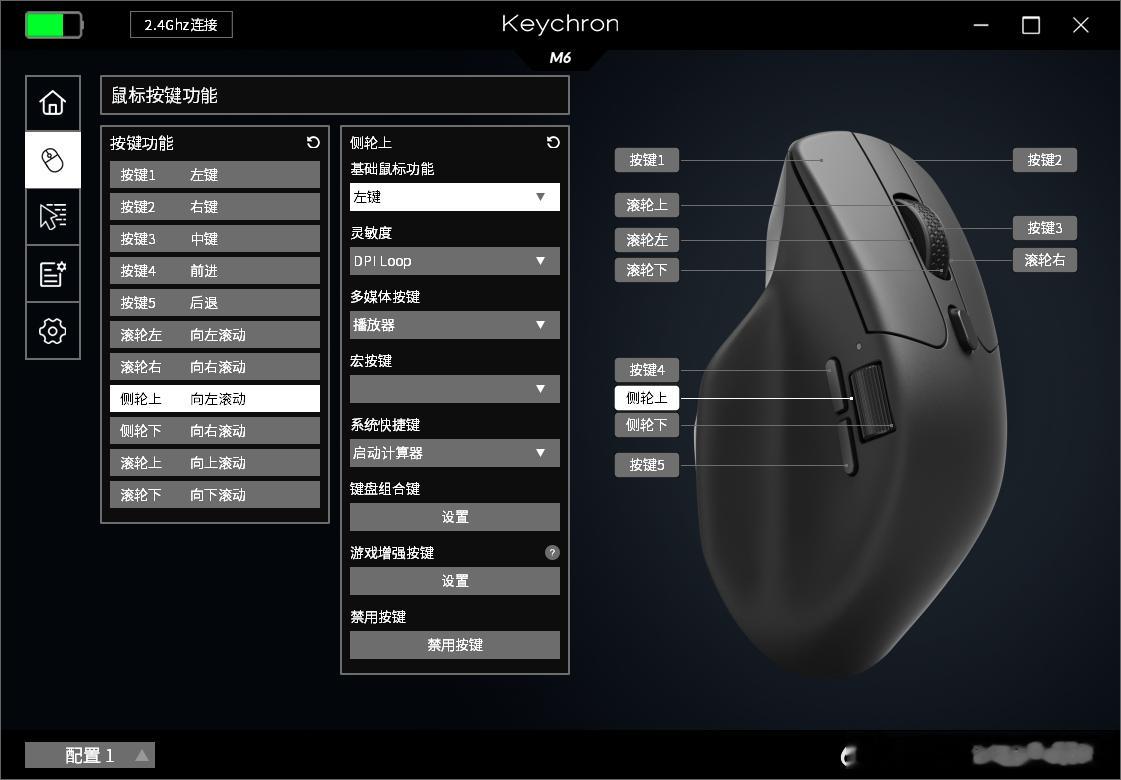Select row 按键2 右键
This screenshot has width=1121, height=780.
click(214, 207)
